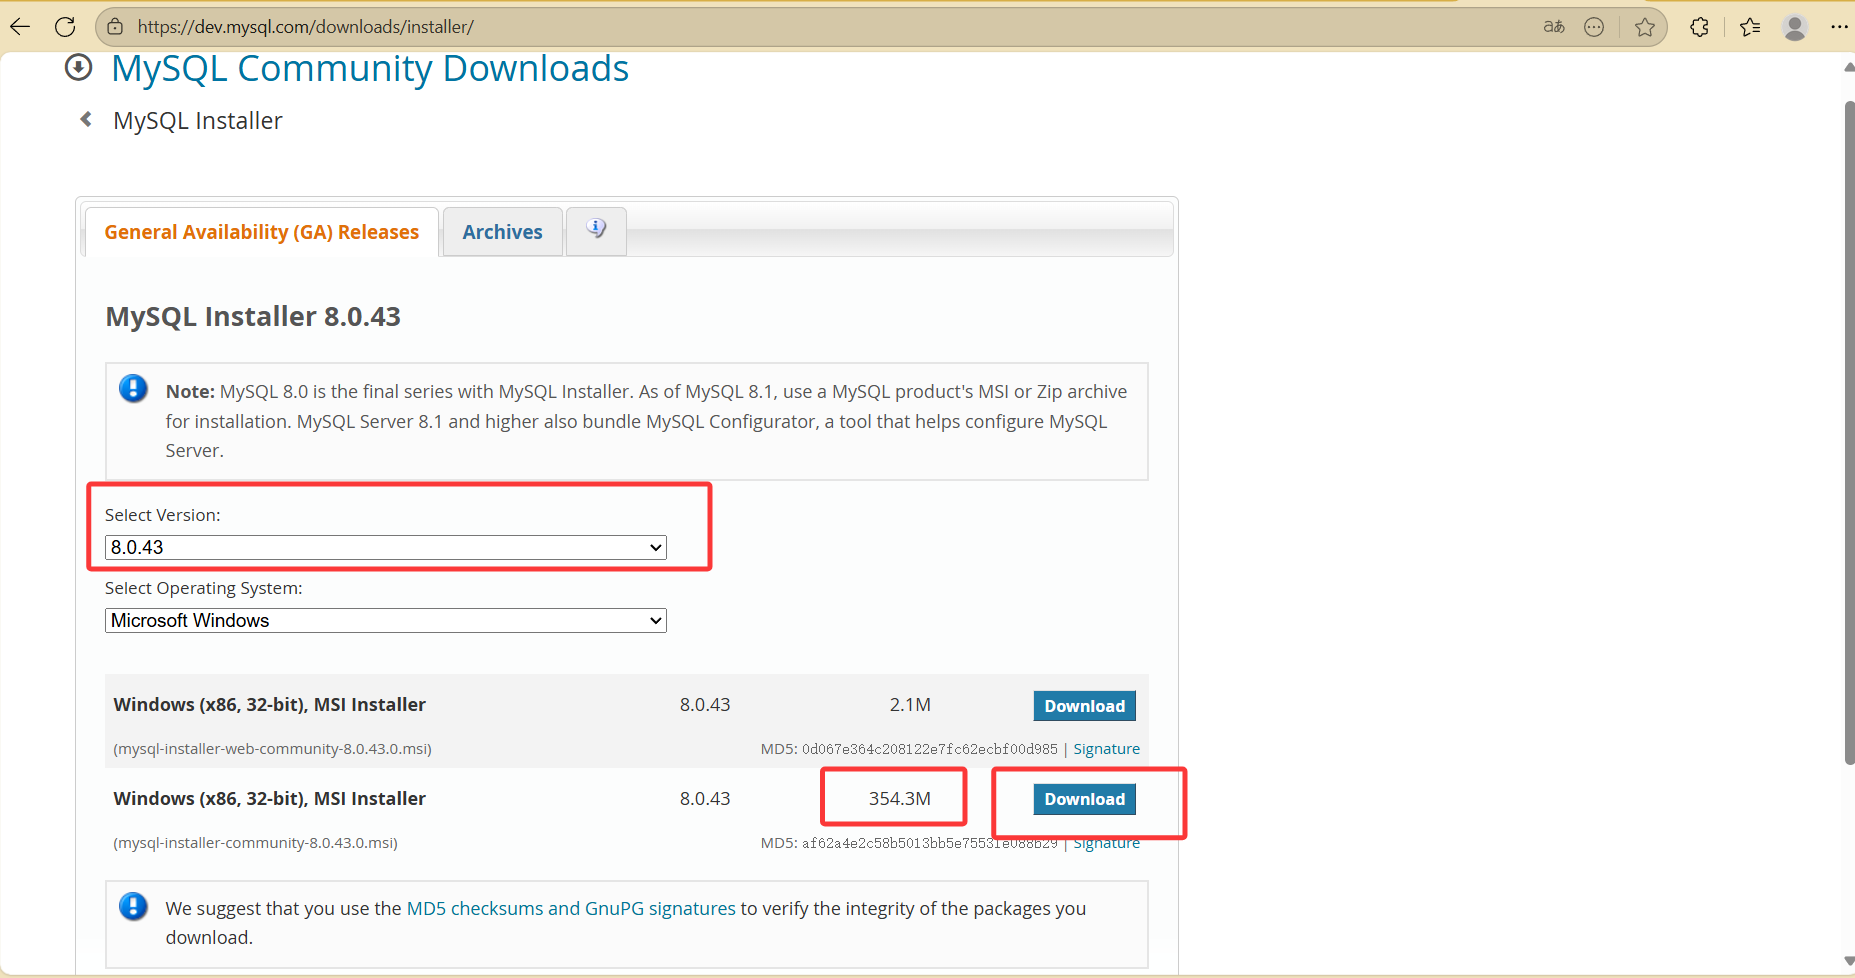Open the Select Version dropdown showing 8.0.43

[x=385, y=547]
